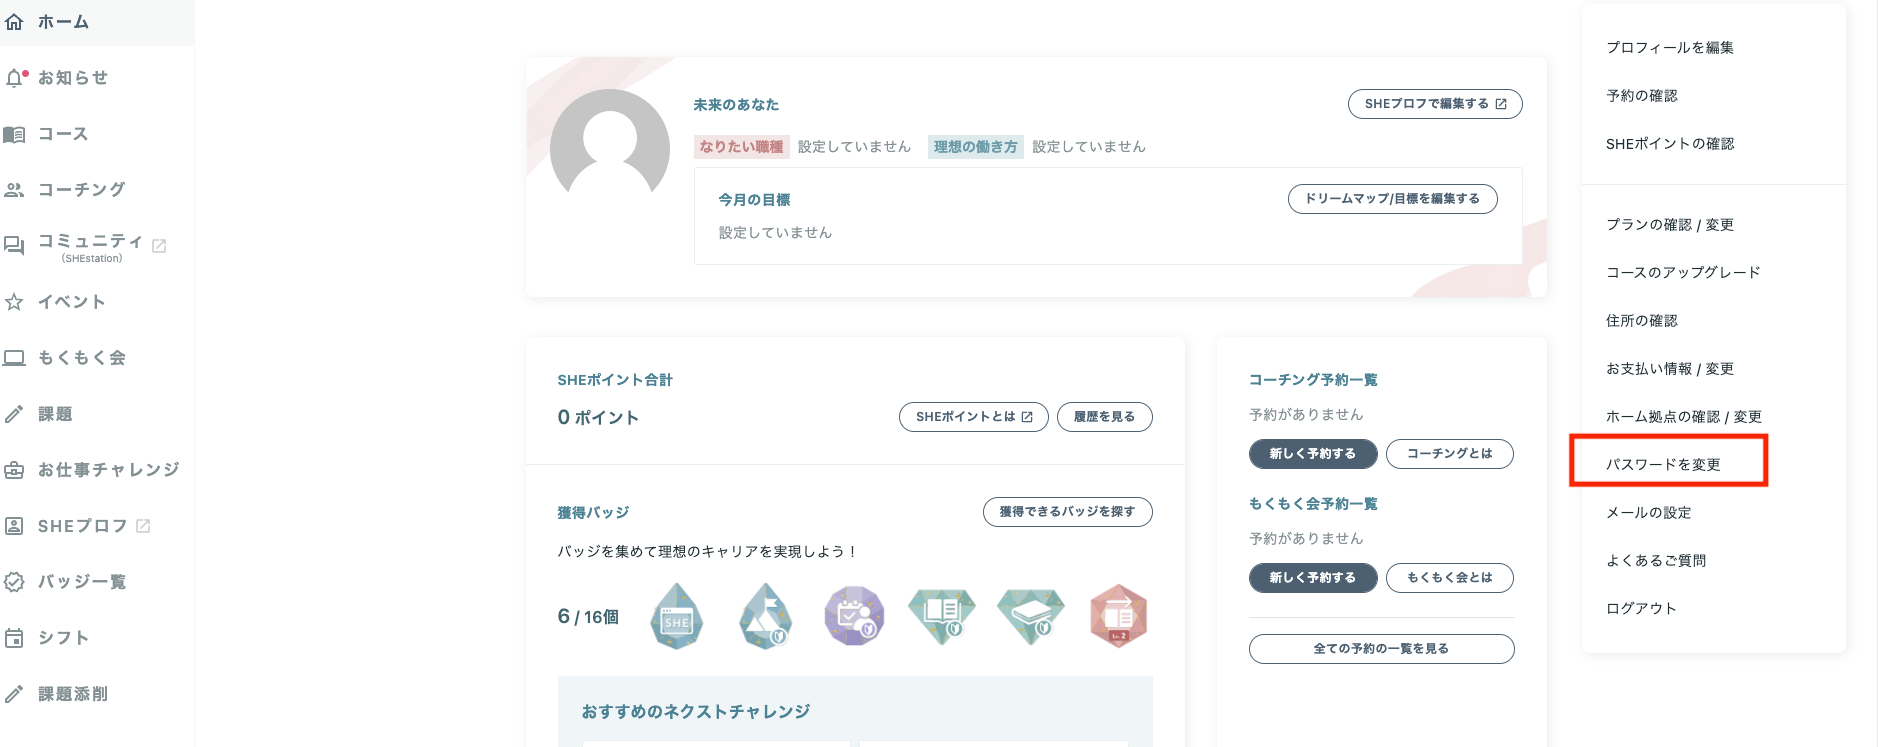Open "プロフィールを編集" menu entry
This screenshot has height=747, width=1878.
pos(1669,47)
